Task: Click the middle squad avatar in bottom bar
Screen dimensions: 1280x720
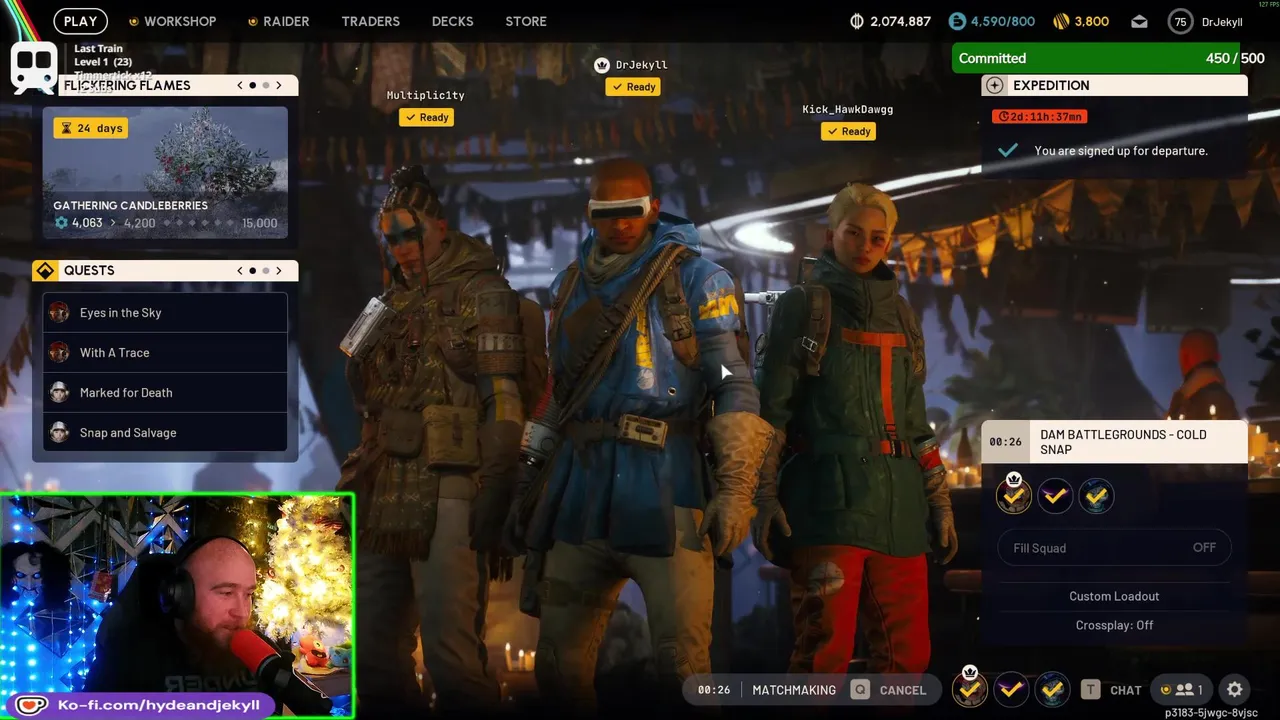Action: pos(1011,689)
